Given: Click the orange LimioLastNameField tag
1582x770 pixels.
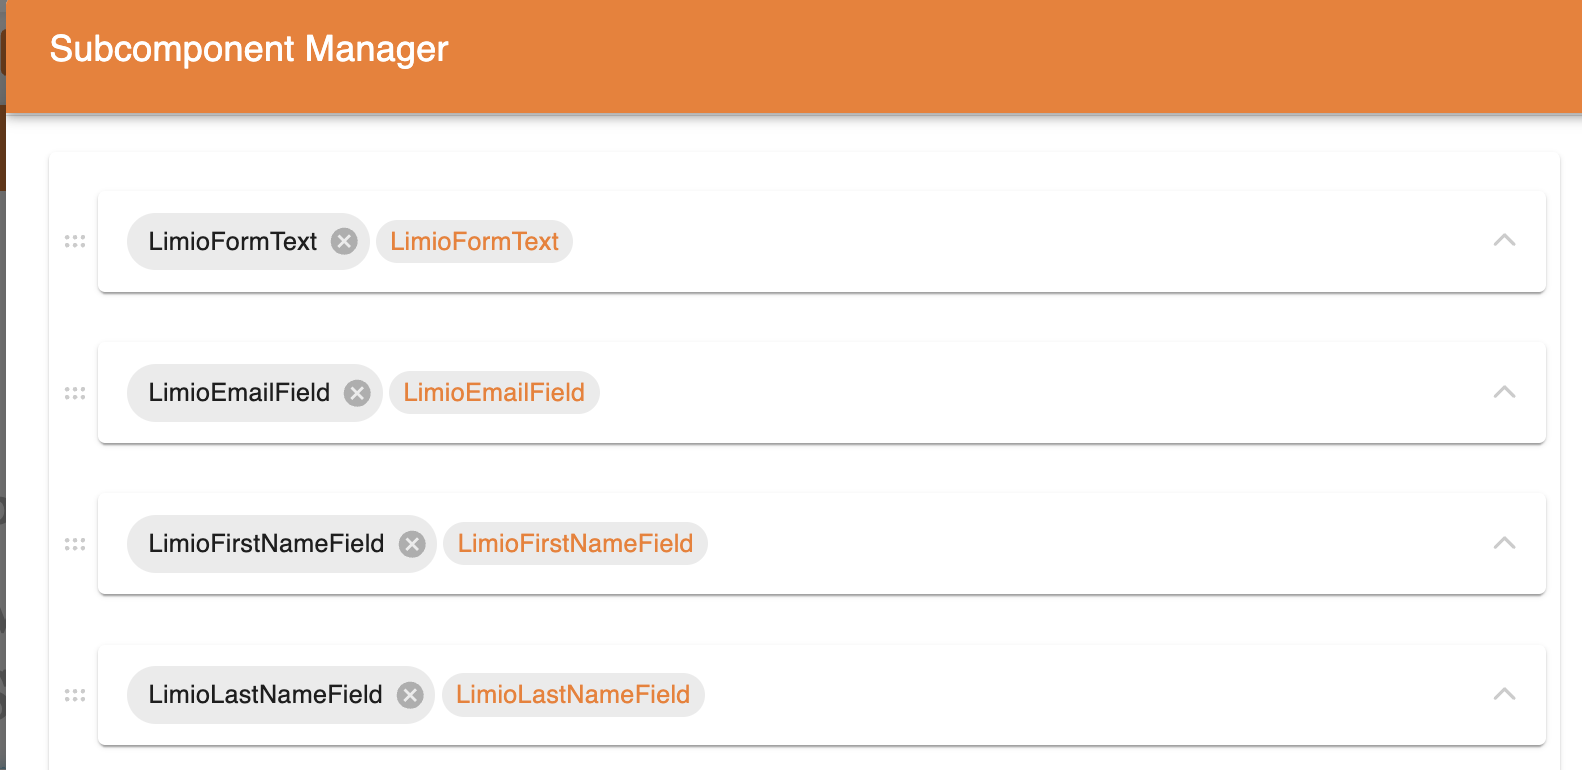Looking at the screenshot, I should [573, 695].
